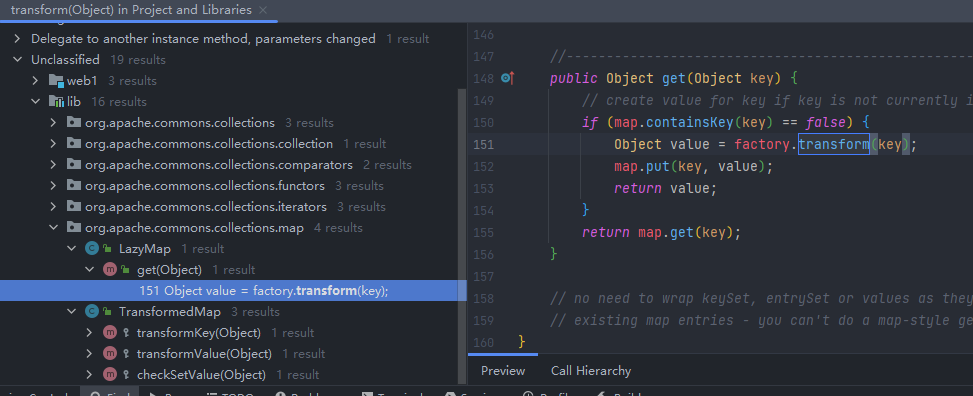Select the 'transformKey(Object)' row label
The image size is (973, 396).
pyautogui.click(x=199, y=333)
